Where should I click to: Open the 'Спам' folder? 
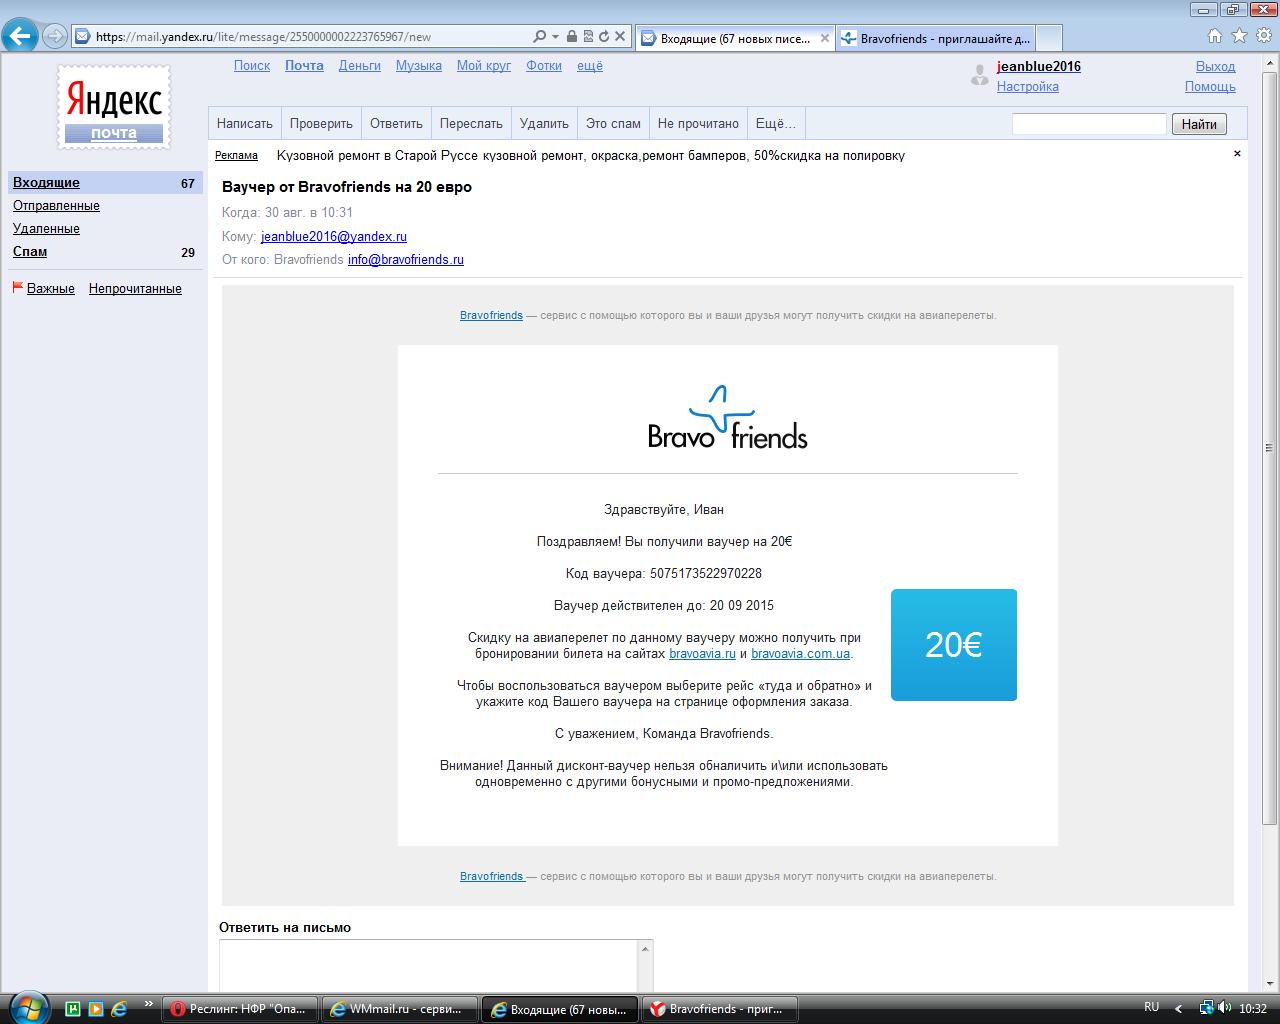tap(30, 252)
